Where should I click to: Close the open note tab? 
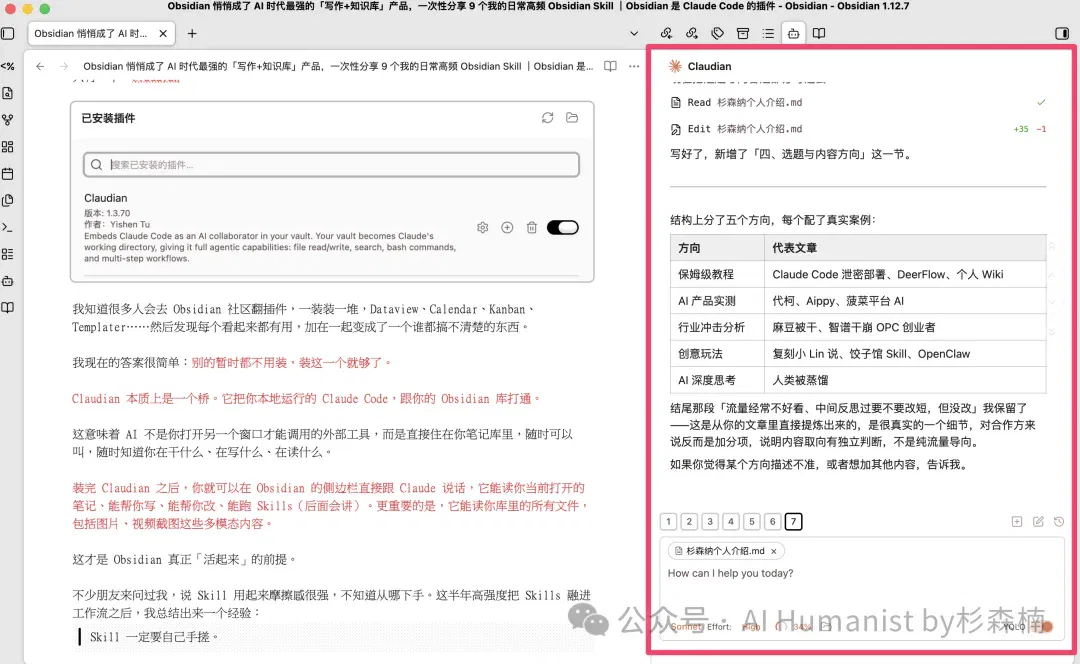[x=163, y=33]
